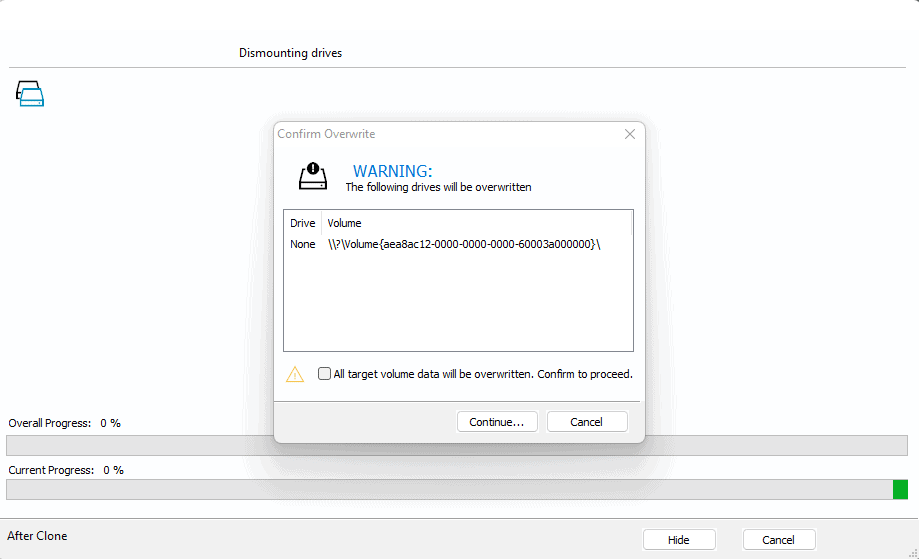
Task: Click the 'Overall Progress: 0 %' label
Action: pos(64,423)
